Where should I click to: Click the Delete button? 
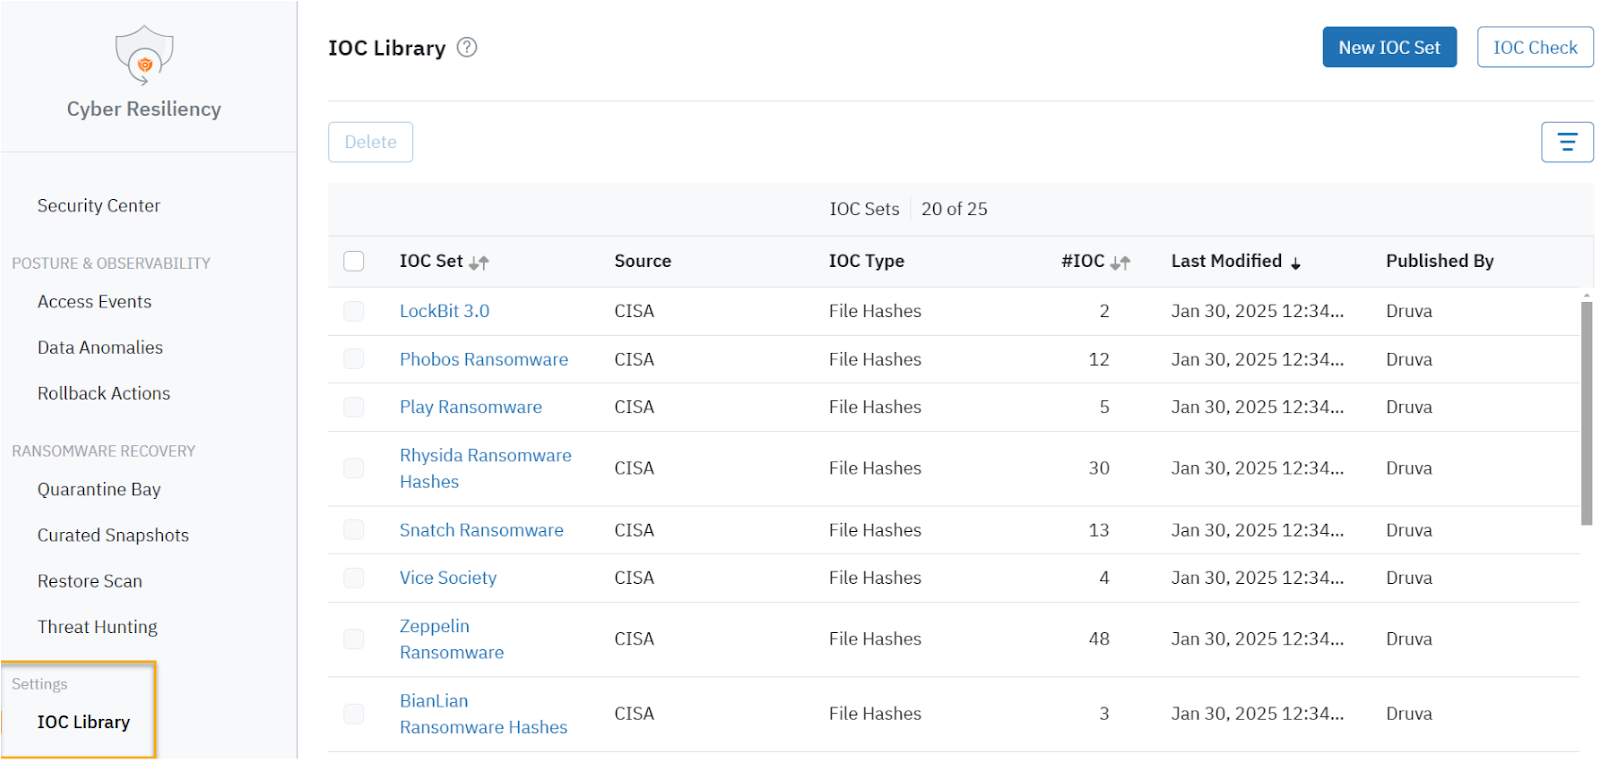tap(370, 142)
